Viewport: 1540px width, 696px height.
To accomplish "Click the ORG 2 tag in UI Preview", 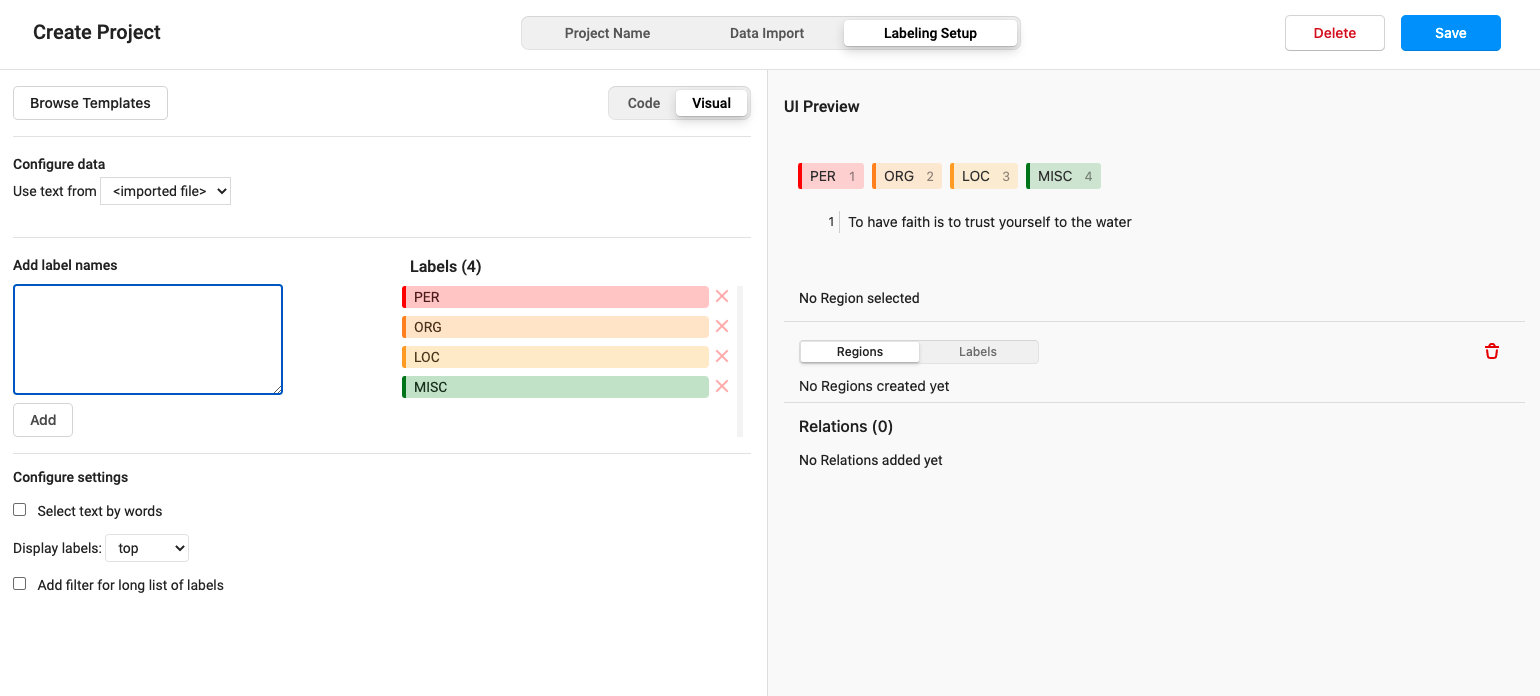I will [x=907, y=176].
